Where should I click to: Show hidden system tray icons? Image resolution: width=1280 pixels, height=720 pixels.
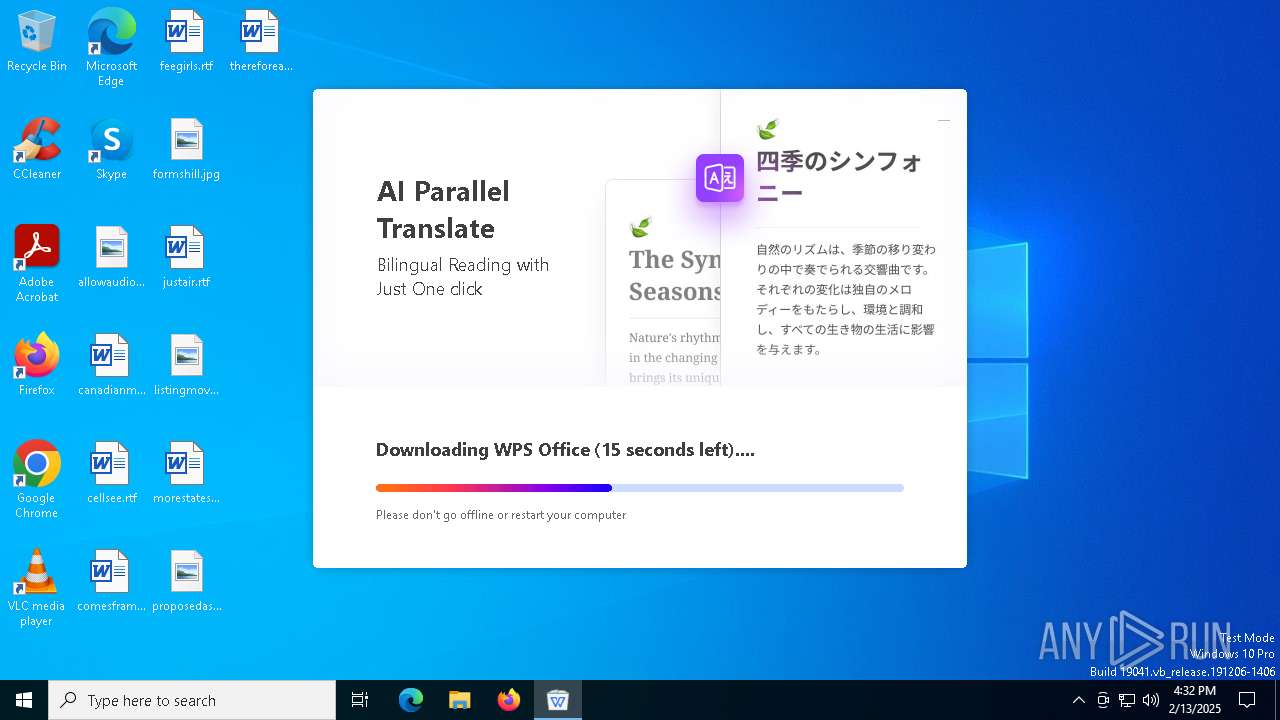[x=1078, y=700]
